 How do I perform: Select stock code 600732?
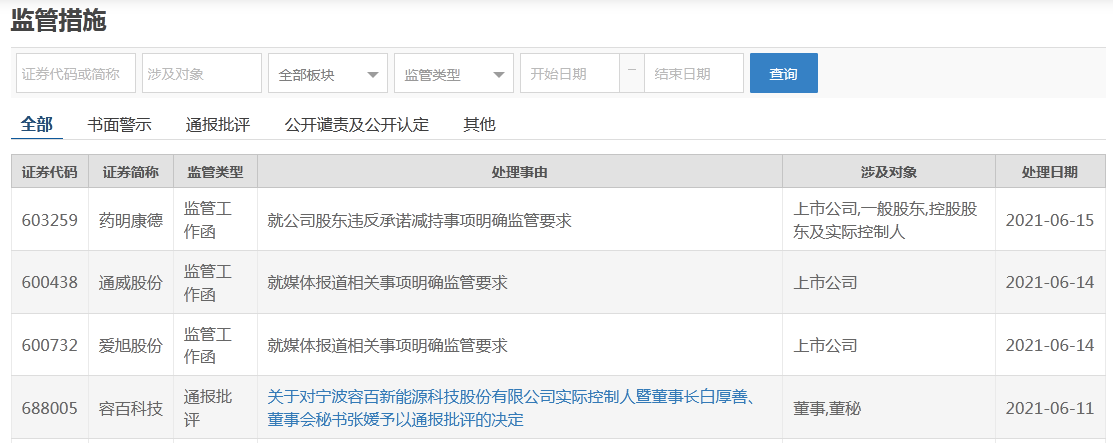50,346
